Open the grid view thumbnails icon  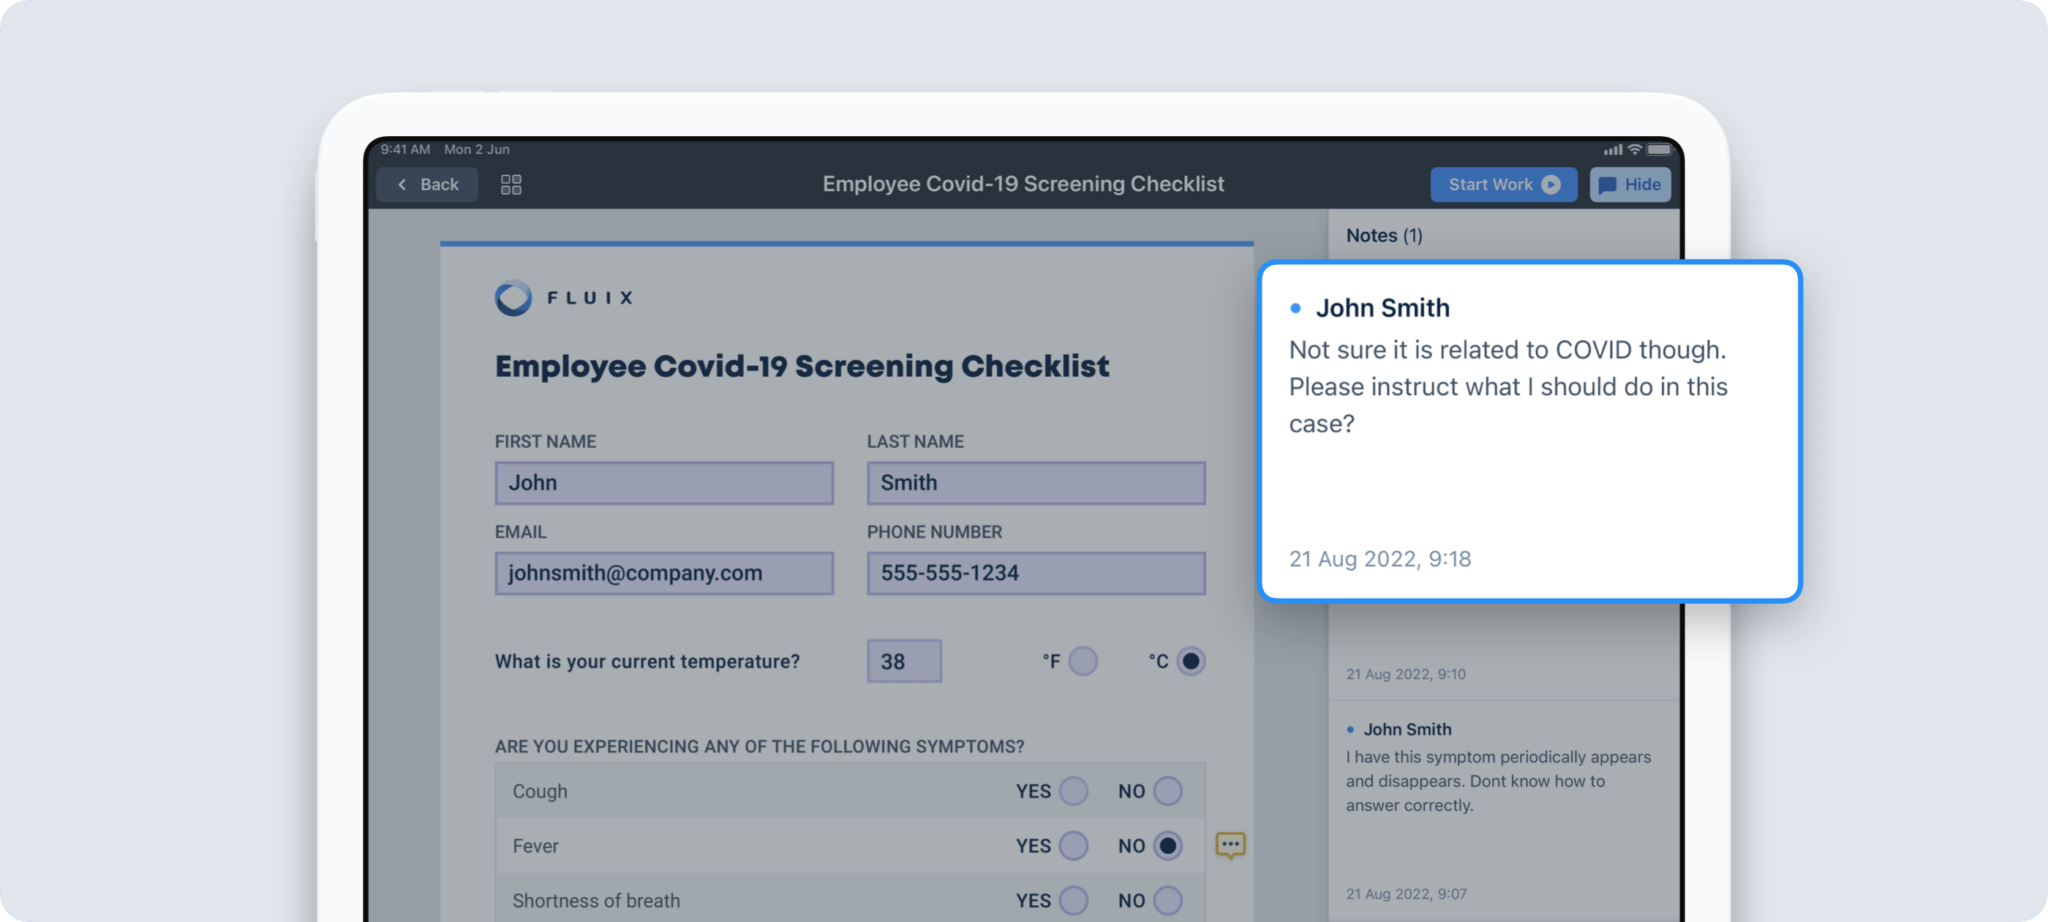coord(511,185)
